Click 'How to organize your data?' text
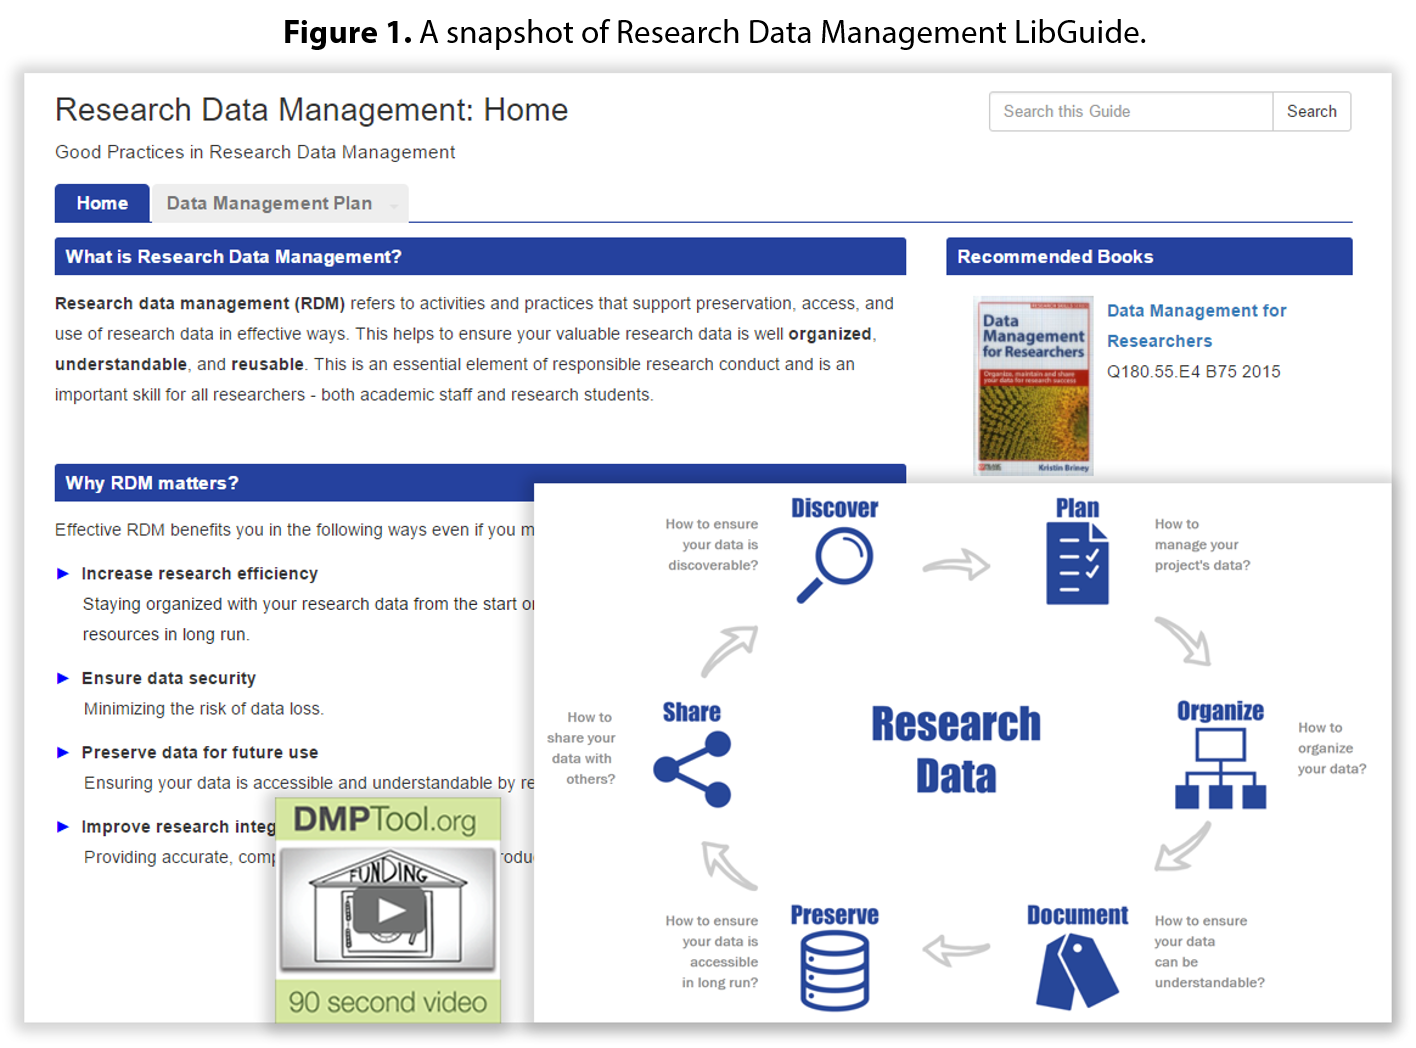 tap(1332, 748)
